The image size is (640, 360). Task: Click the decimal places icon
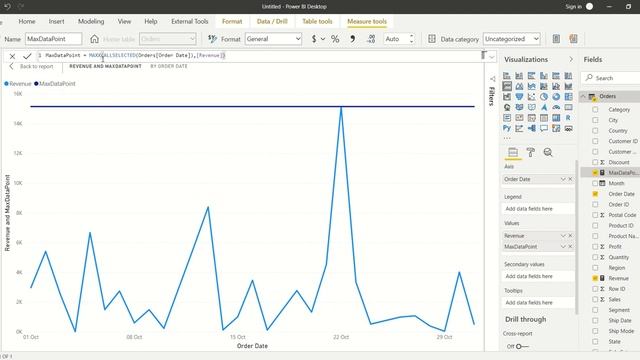coord(371,39)
